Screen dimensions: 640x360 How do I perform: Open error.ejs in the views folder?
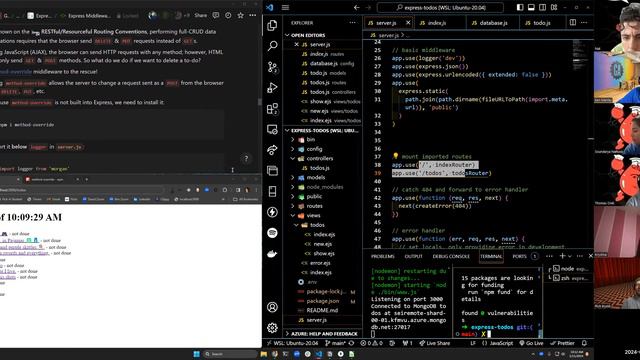[320, 263]
